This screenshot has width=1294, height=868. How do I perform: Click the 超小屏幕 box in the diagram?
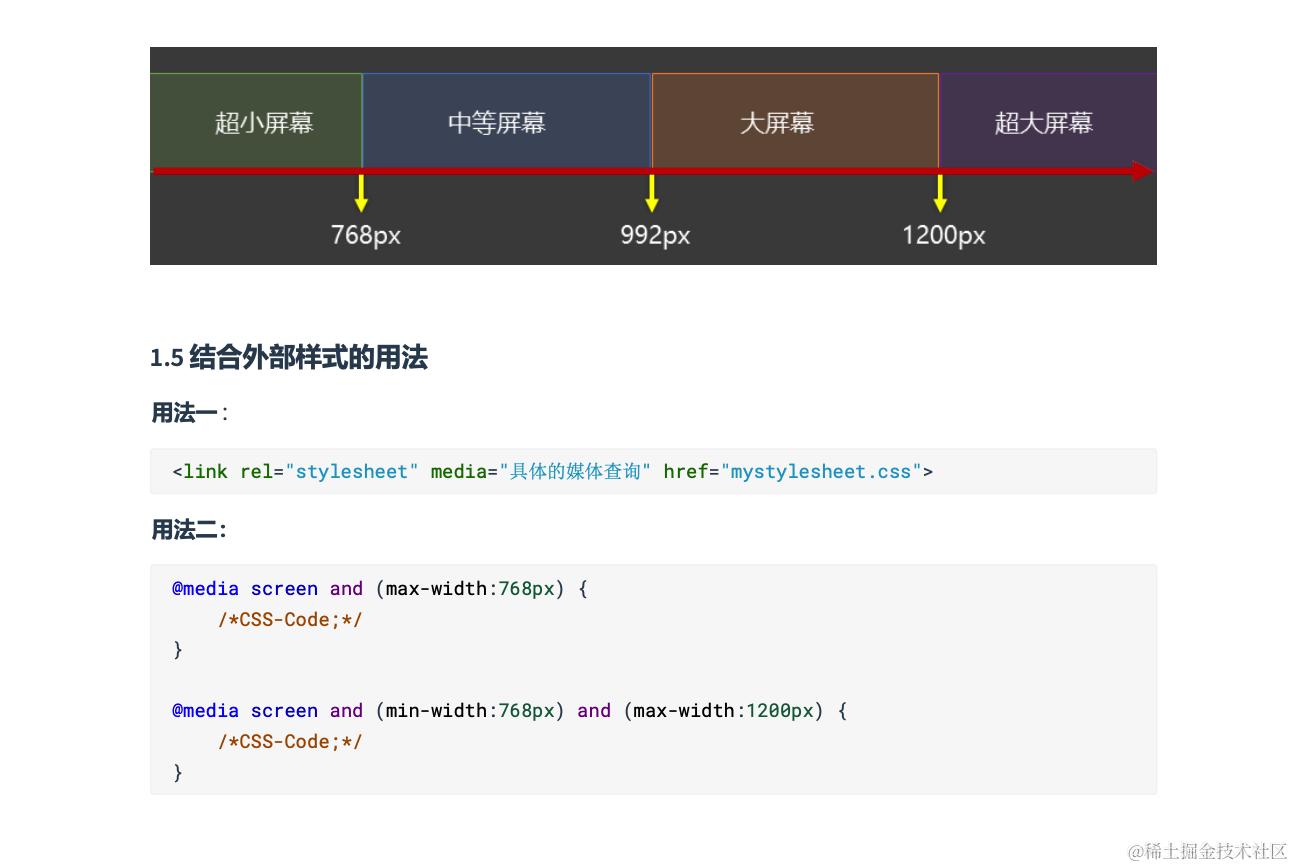(x=256, y=121)
